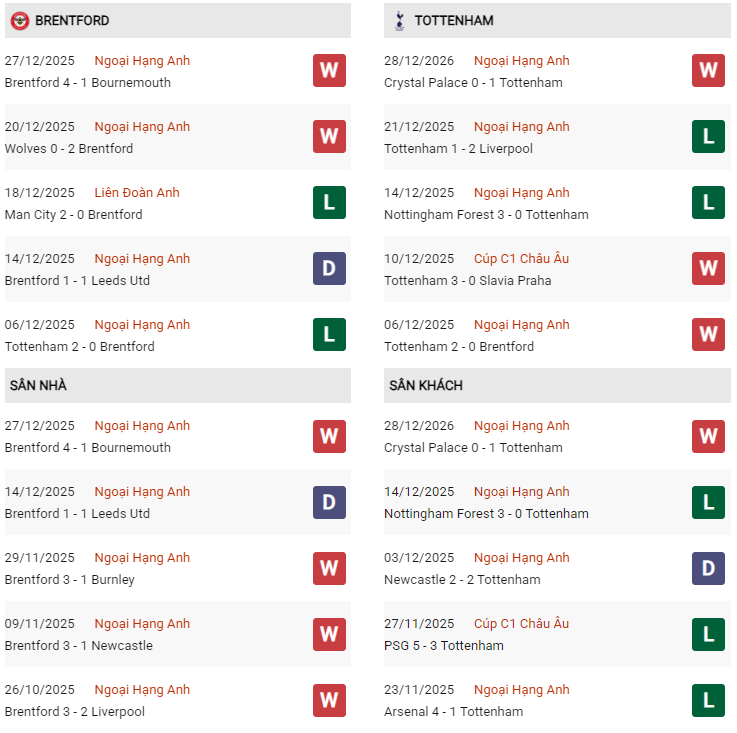This screenshot has height=733, width=737.
Task: Click the L badge for Arsenal 4-1 Tottenham
Action: pos(708,700)
